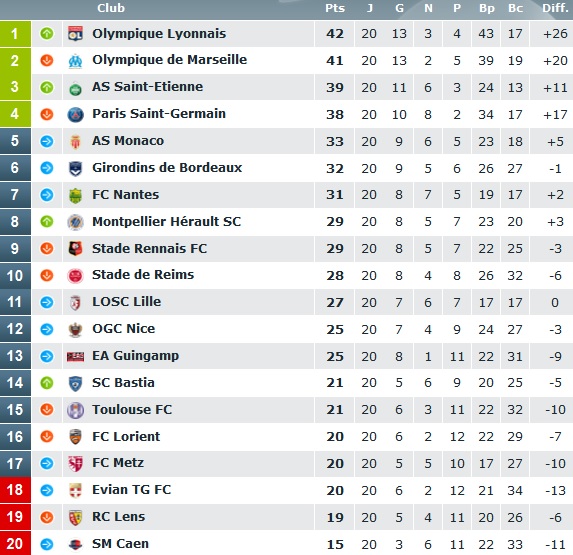The width and height of the screenshot is (573, 555).
Task: Click the FC Metz crest icon
Action: pyautogui.click(x=75, y=463)
